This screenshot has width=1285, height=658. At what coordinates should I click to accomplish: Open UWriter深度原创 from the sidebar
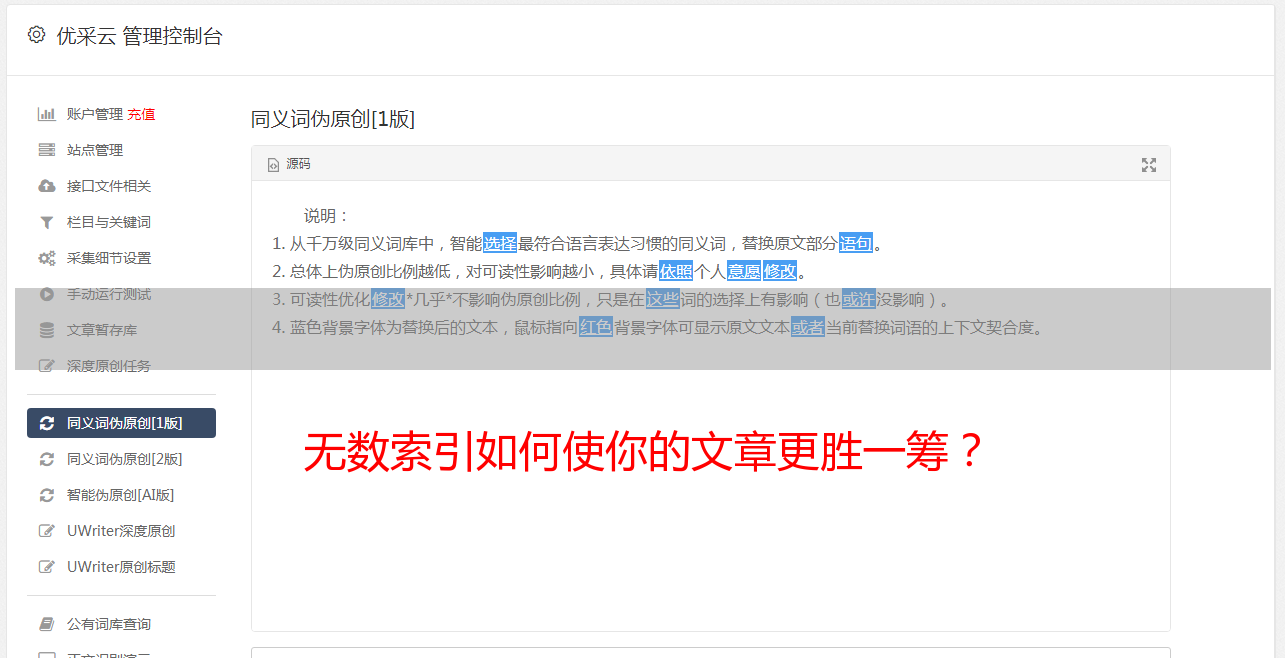121,531
